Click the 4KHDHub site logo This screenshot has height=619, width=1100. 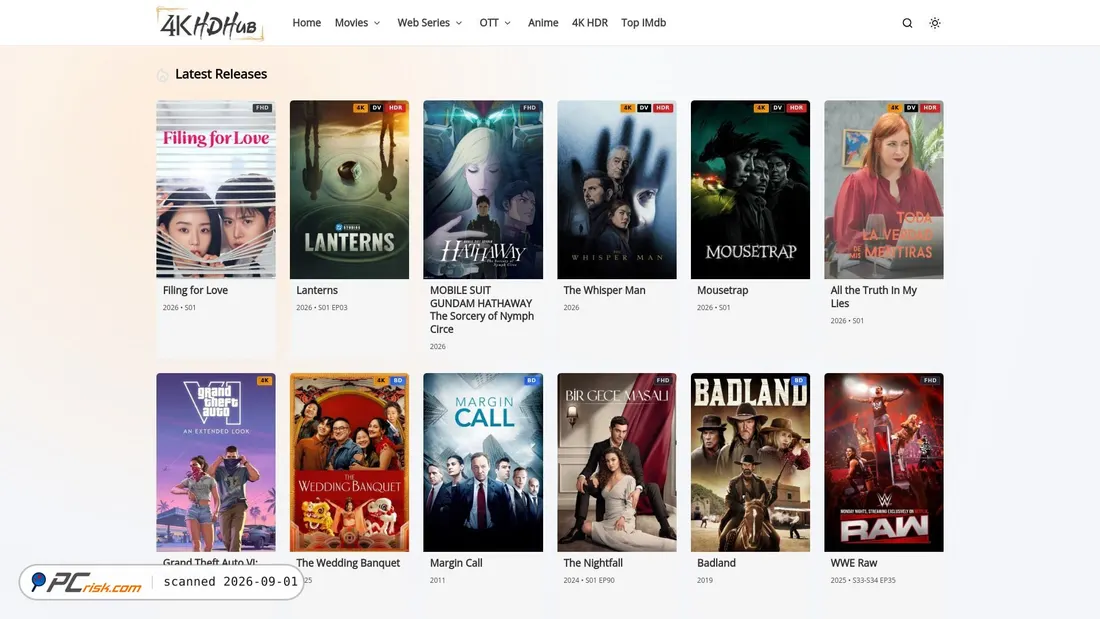[210, 24]
